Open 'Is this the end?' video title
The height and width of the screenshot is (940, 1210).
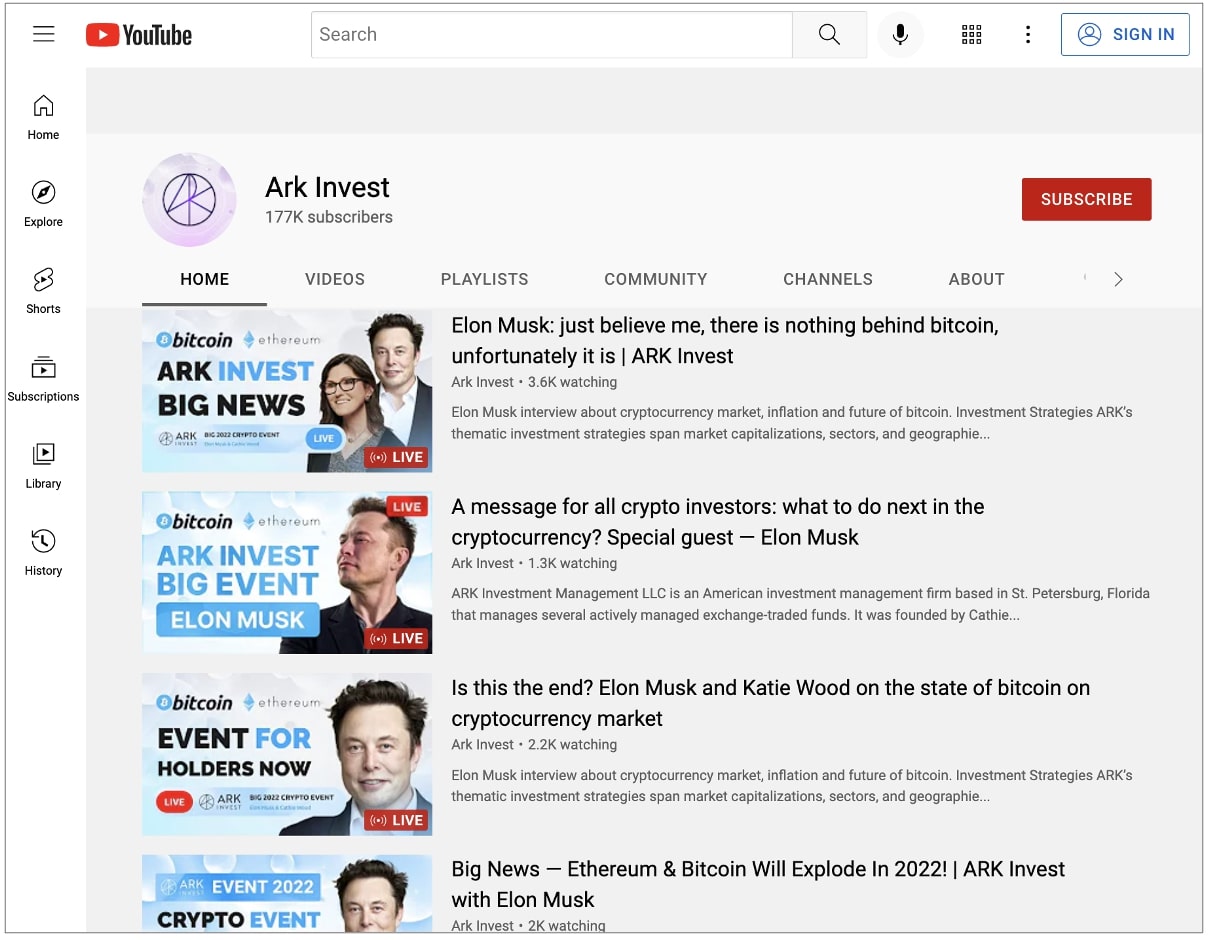coord(771,703)
